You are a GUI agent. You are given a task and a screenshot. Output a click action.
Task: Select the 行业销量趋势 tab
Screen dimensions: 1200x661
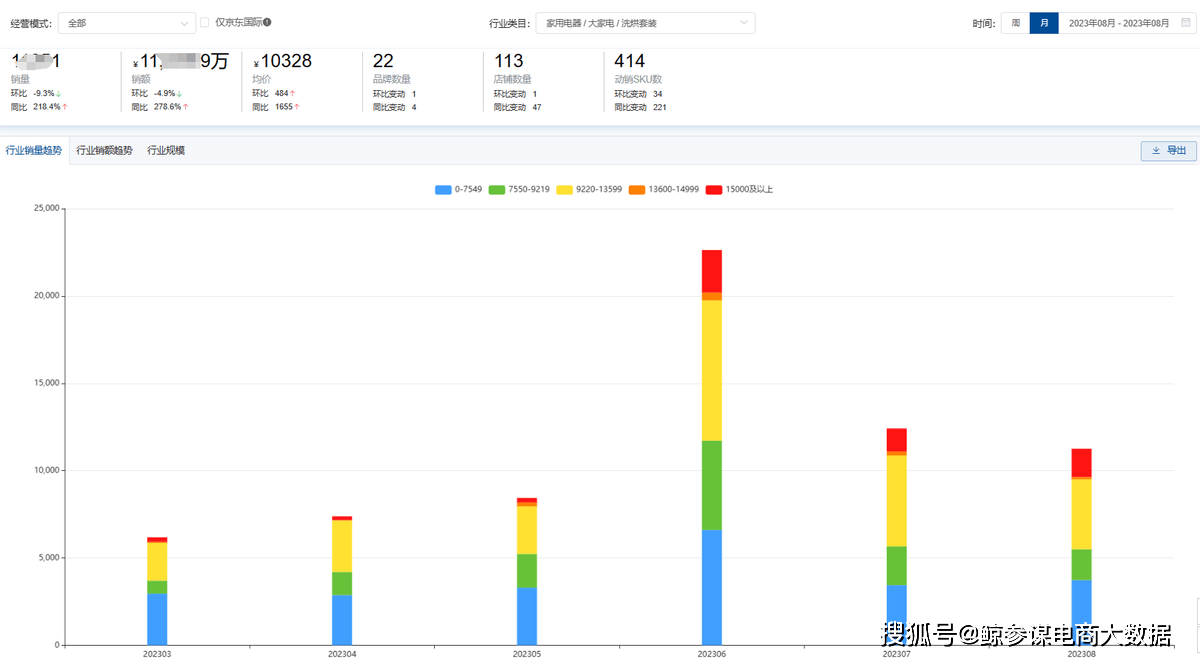[x=34, y=151]
